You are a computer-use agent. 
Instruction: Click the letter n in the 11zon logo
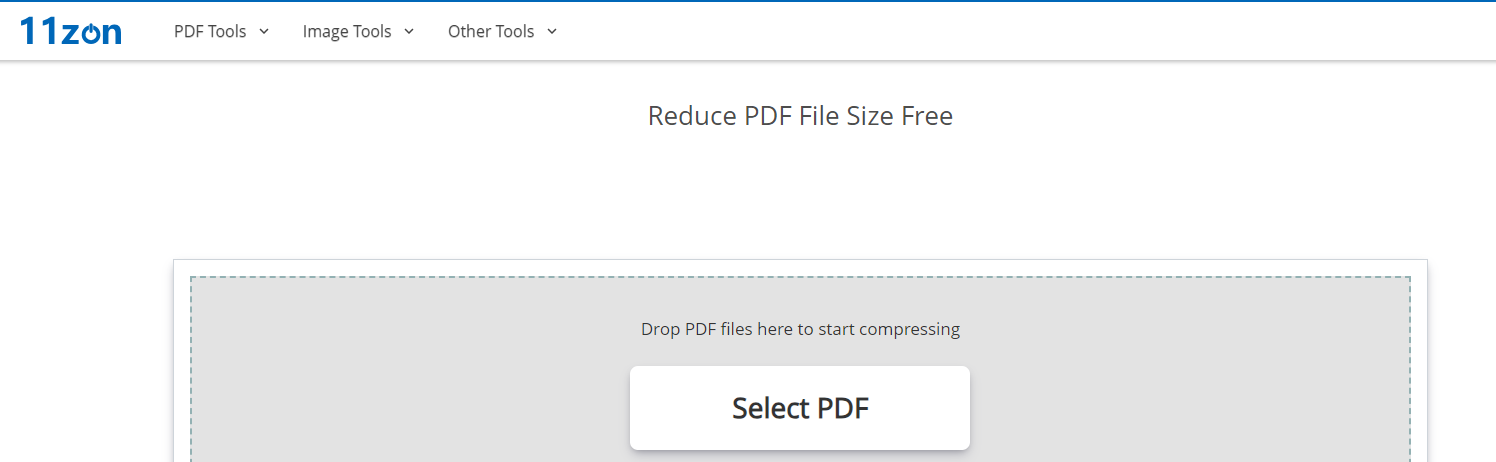click(112, 35)
